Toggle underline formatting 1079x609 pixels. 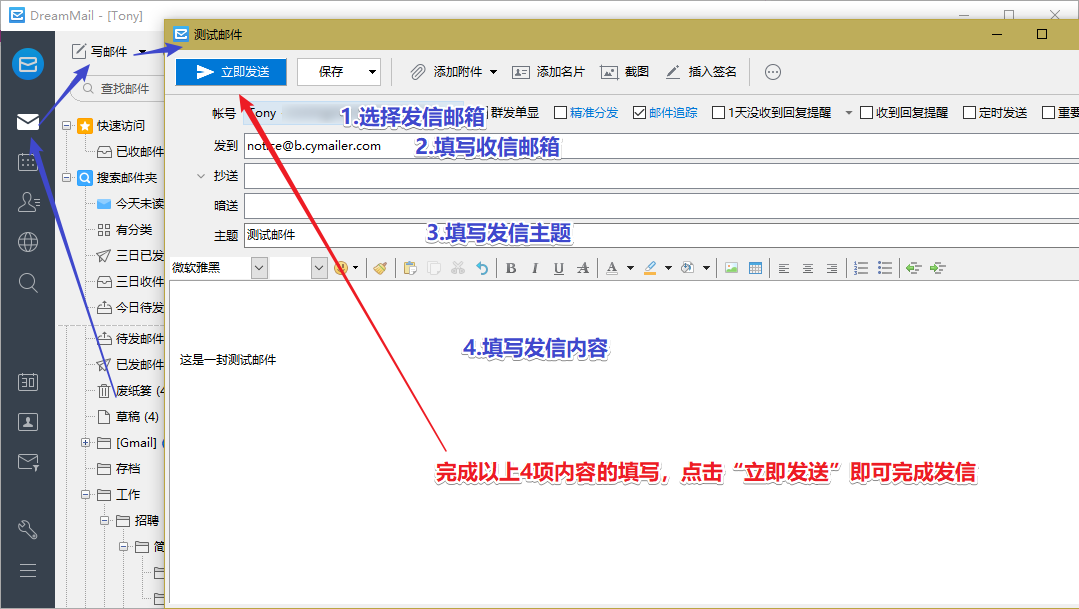point(559,268)
